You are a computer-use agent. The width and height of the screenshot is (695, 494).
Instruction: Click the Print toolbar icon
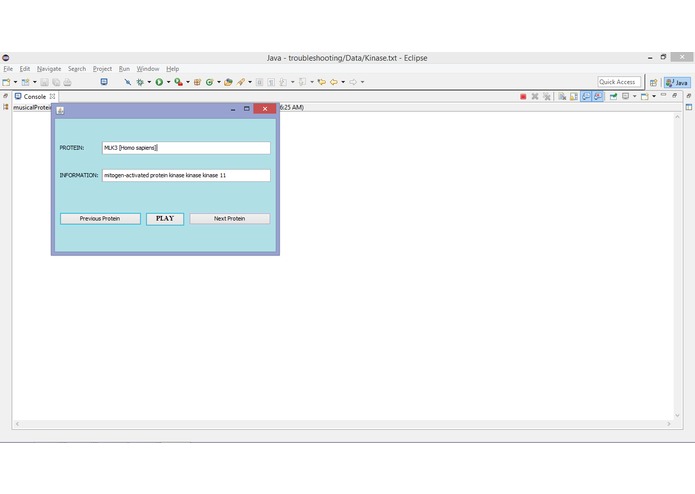(67, 82)
